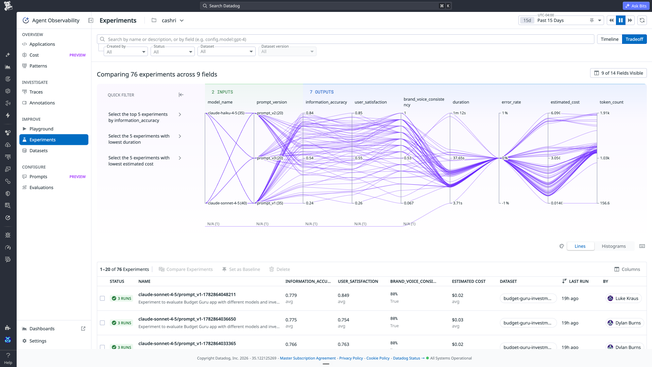Switch to the Timeline view
This screenshot has width=652, height=367.
(609, 39)
